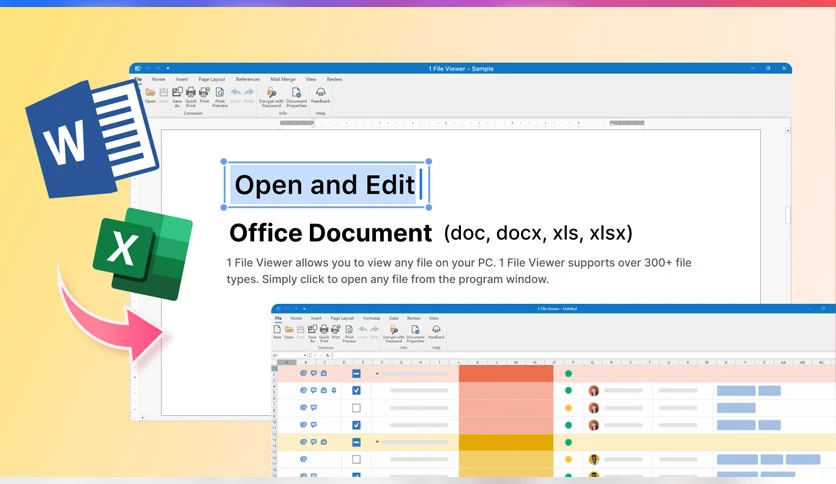Click Encrypt with Password in Sample document window

[271, 97]
